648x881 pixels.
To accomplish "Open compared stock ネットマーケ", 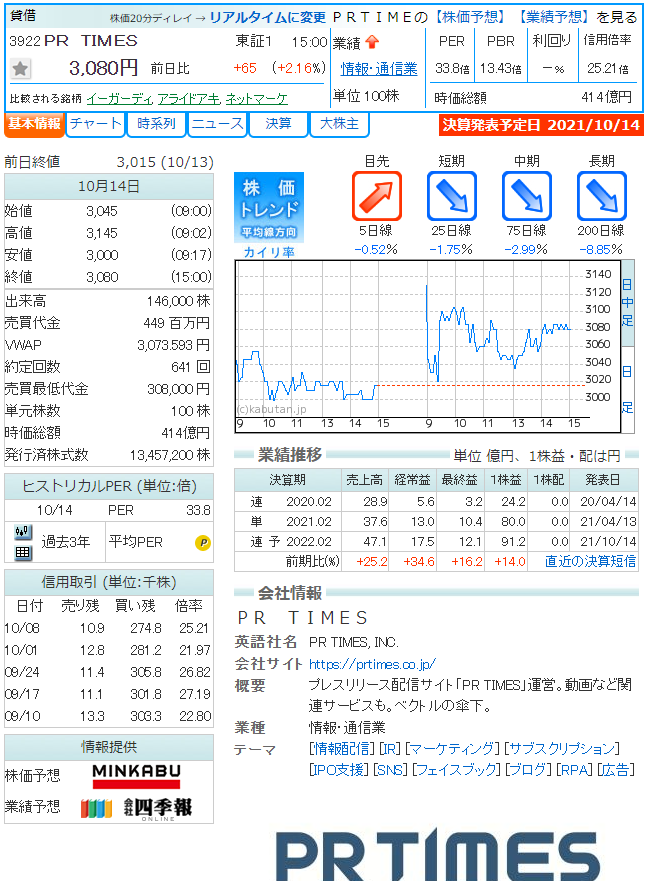I will pyautogui.click(x=256, y=99).
